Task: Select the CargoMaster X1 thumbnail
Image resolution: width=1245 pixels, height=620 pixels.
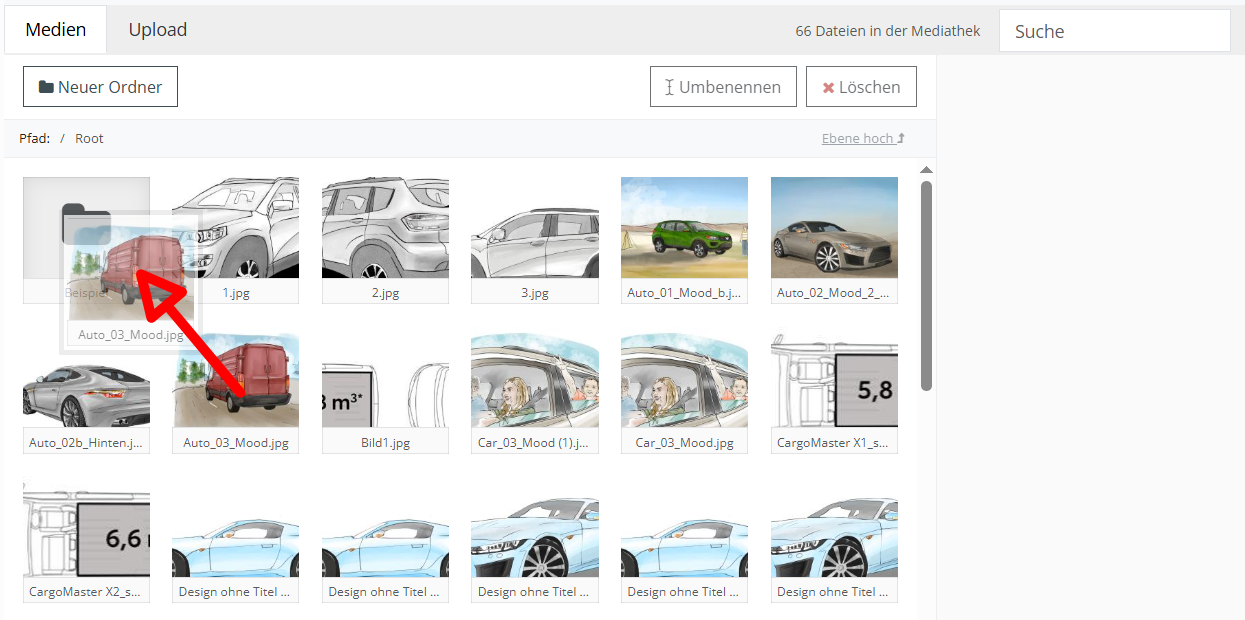Action: (834, 385)
